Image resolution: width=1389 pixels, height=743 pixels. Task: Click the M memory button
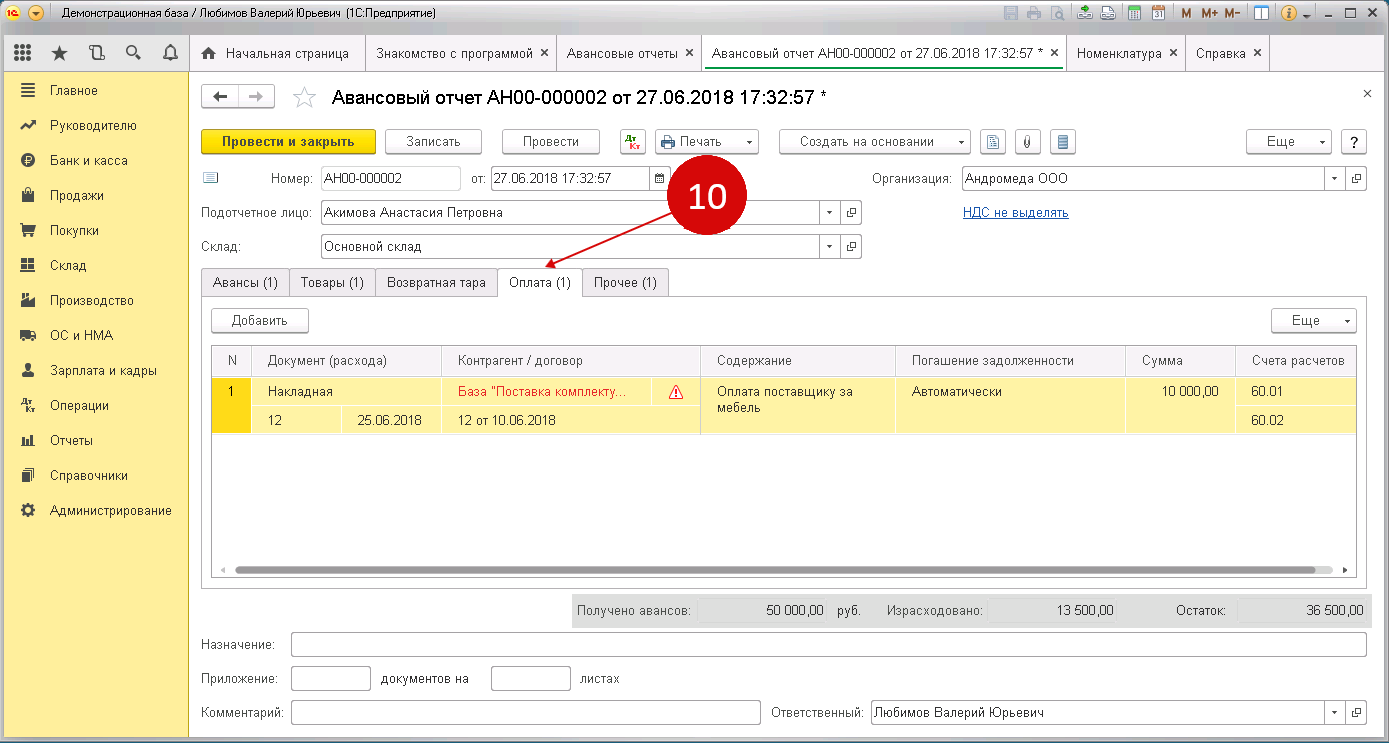(1186, 13)
